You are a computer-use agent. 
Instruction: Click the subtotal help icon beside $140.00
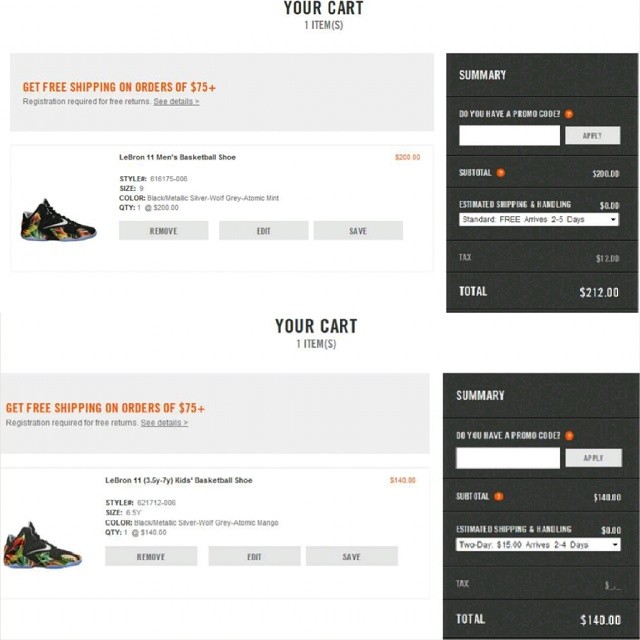[x=498, y=496]
